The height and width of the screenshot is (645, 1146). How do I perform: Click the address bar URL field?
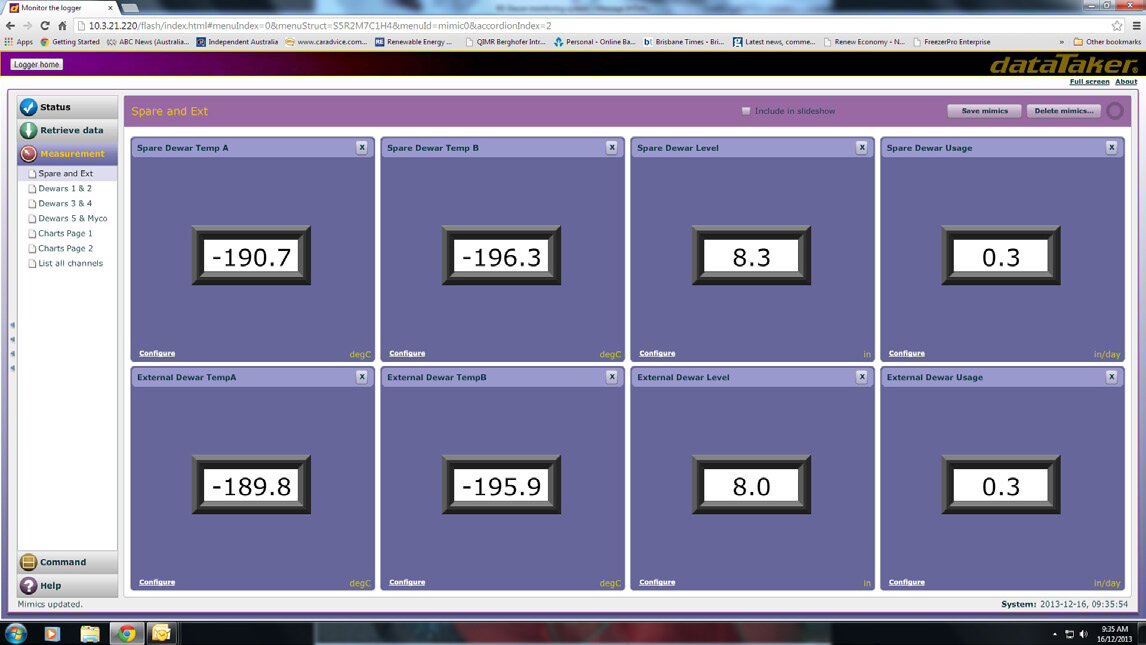point(592,26)
